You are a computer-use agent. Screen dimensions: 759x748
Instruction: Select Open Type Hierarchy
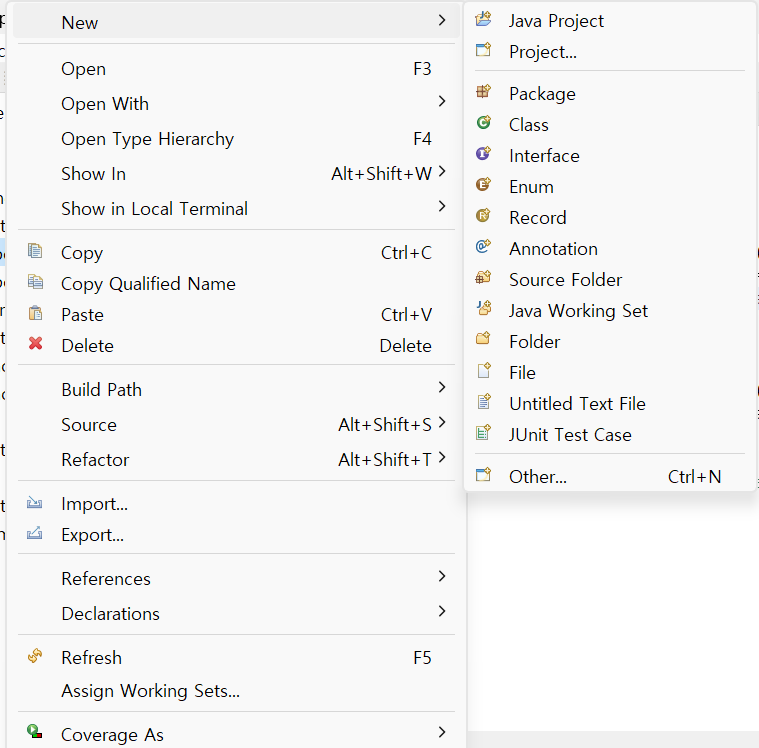coord(236,139)
